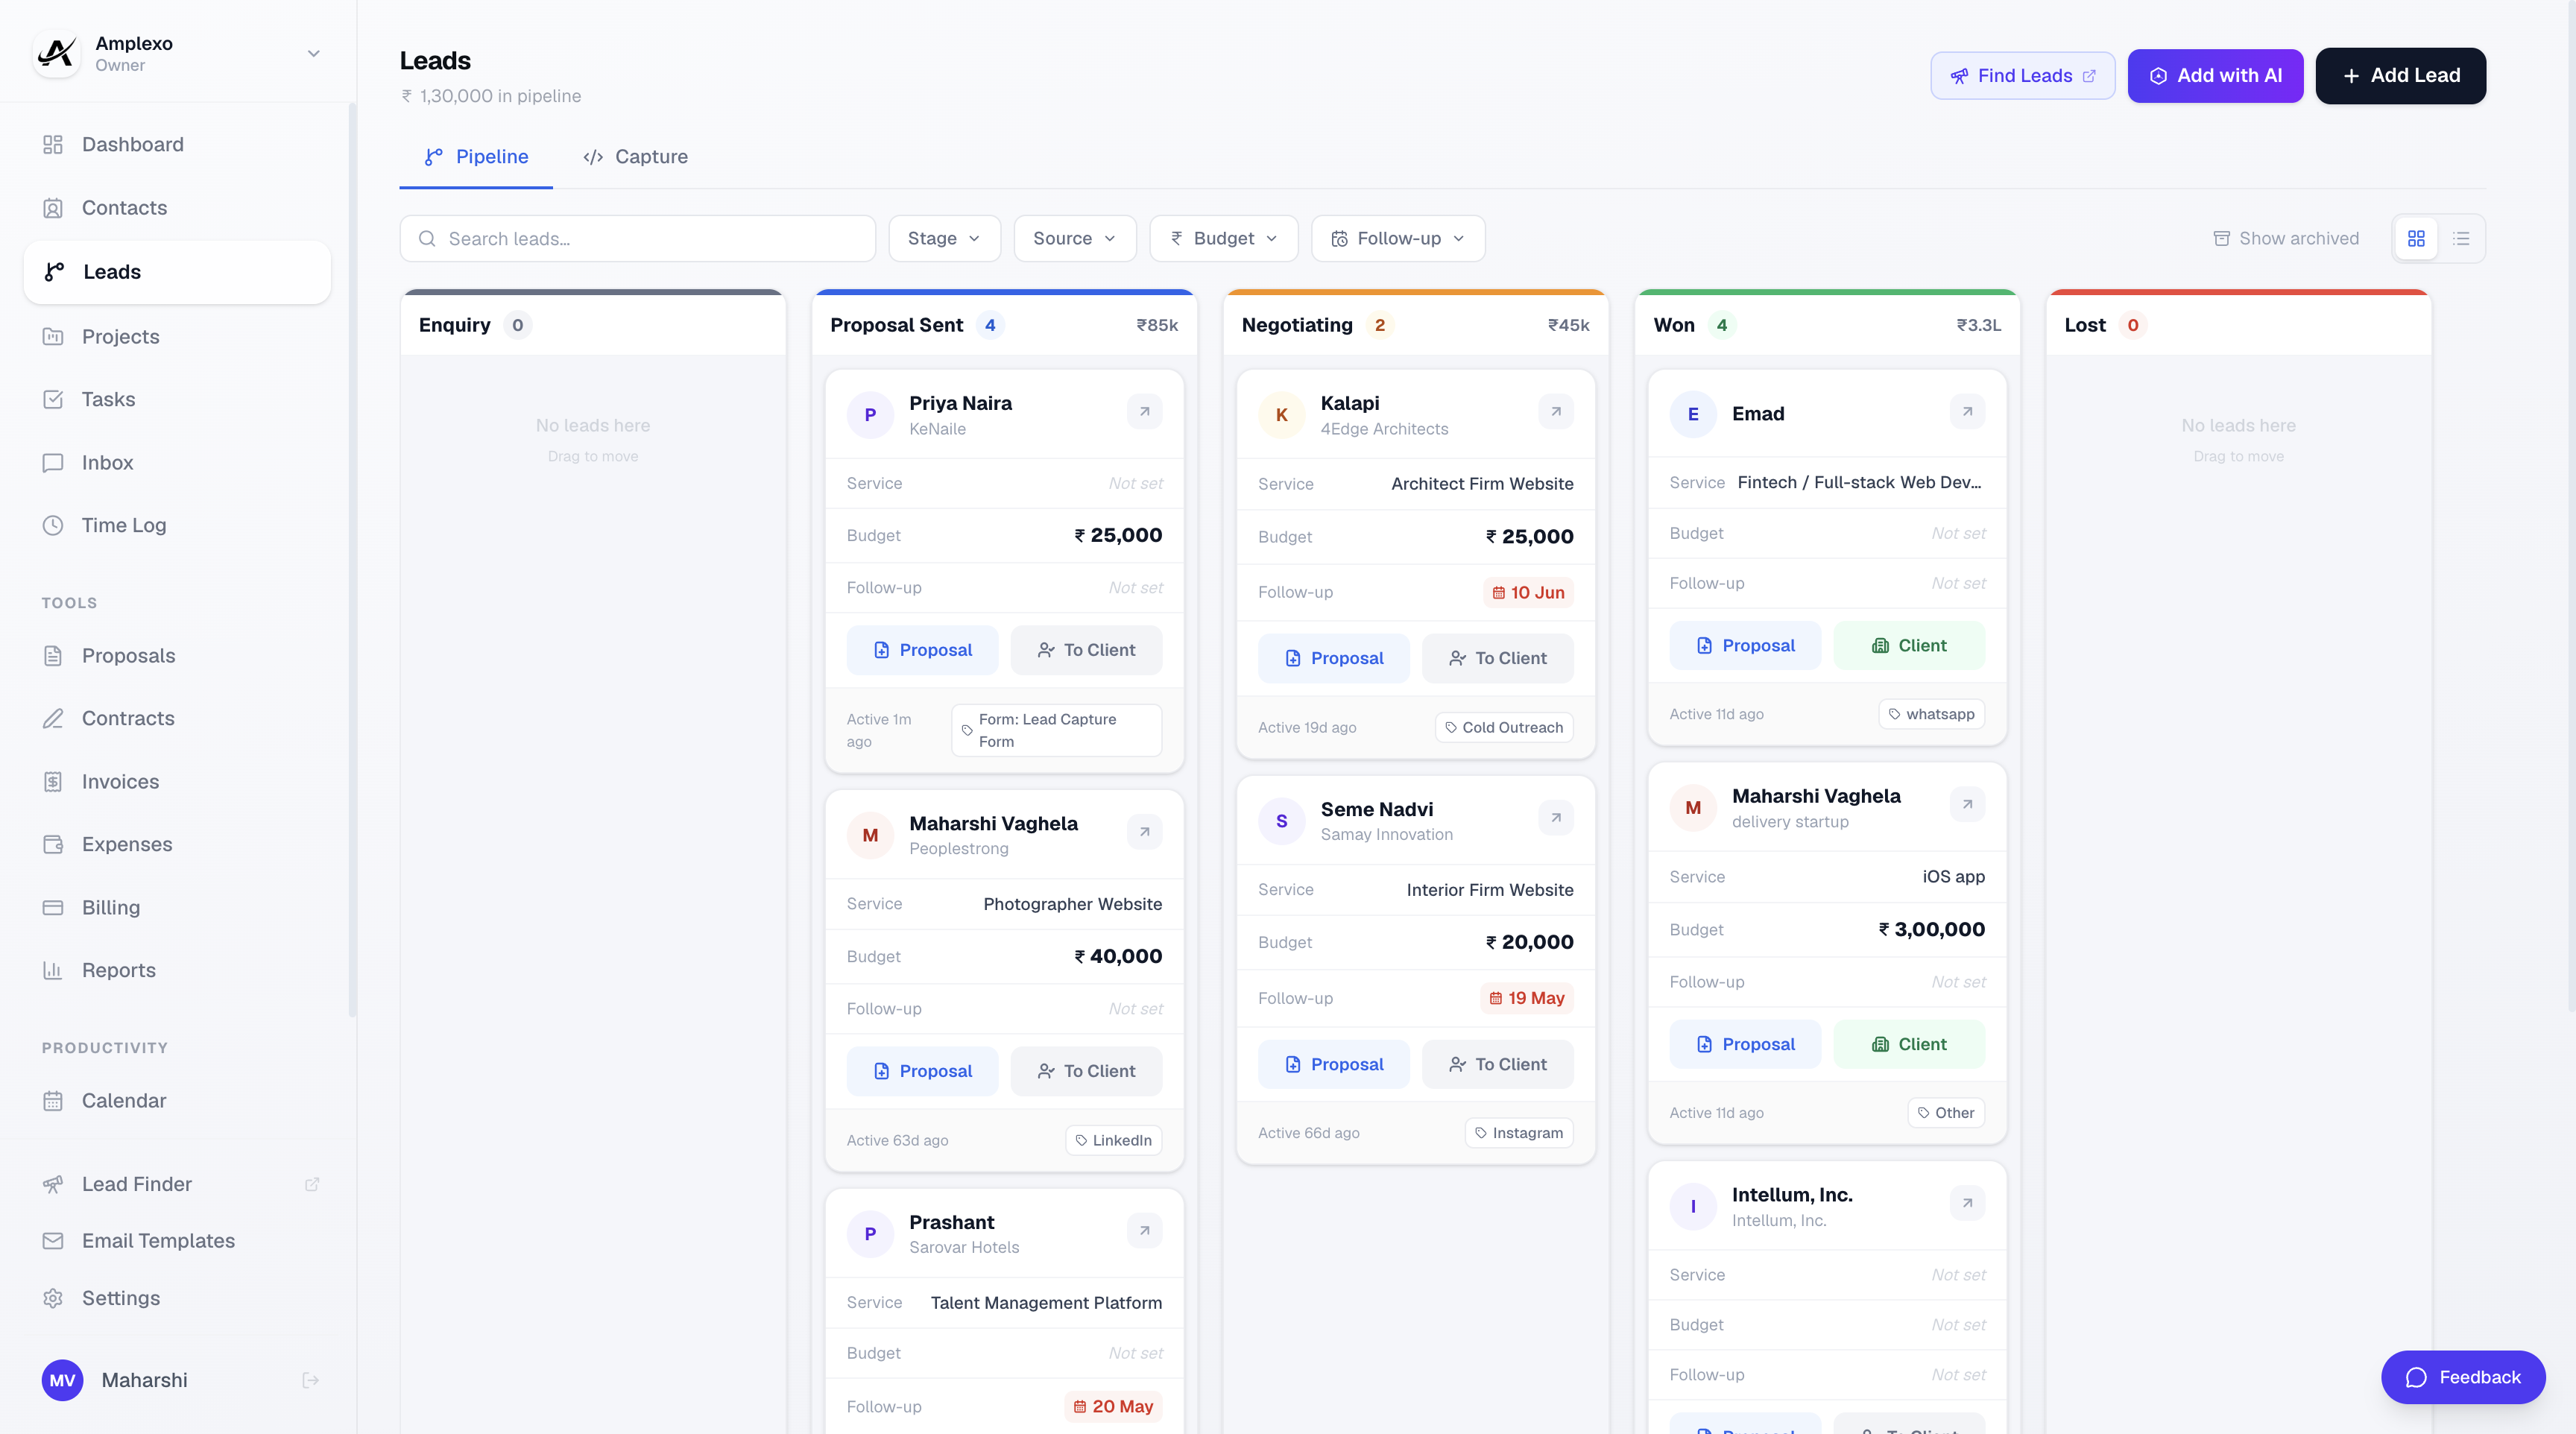This screenshot has height=1434, width=2576.
Task: Select the Pipeline tab
Action: pos(476,157)
